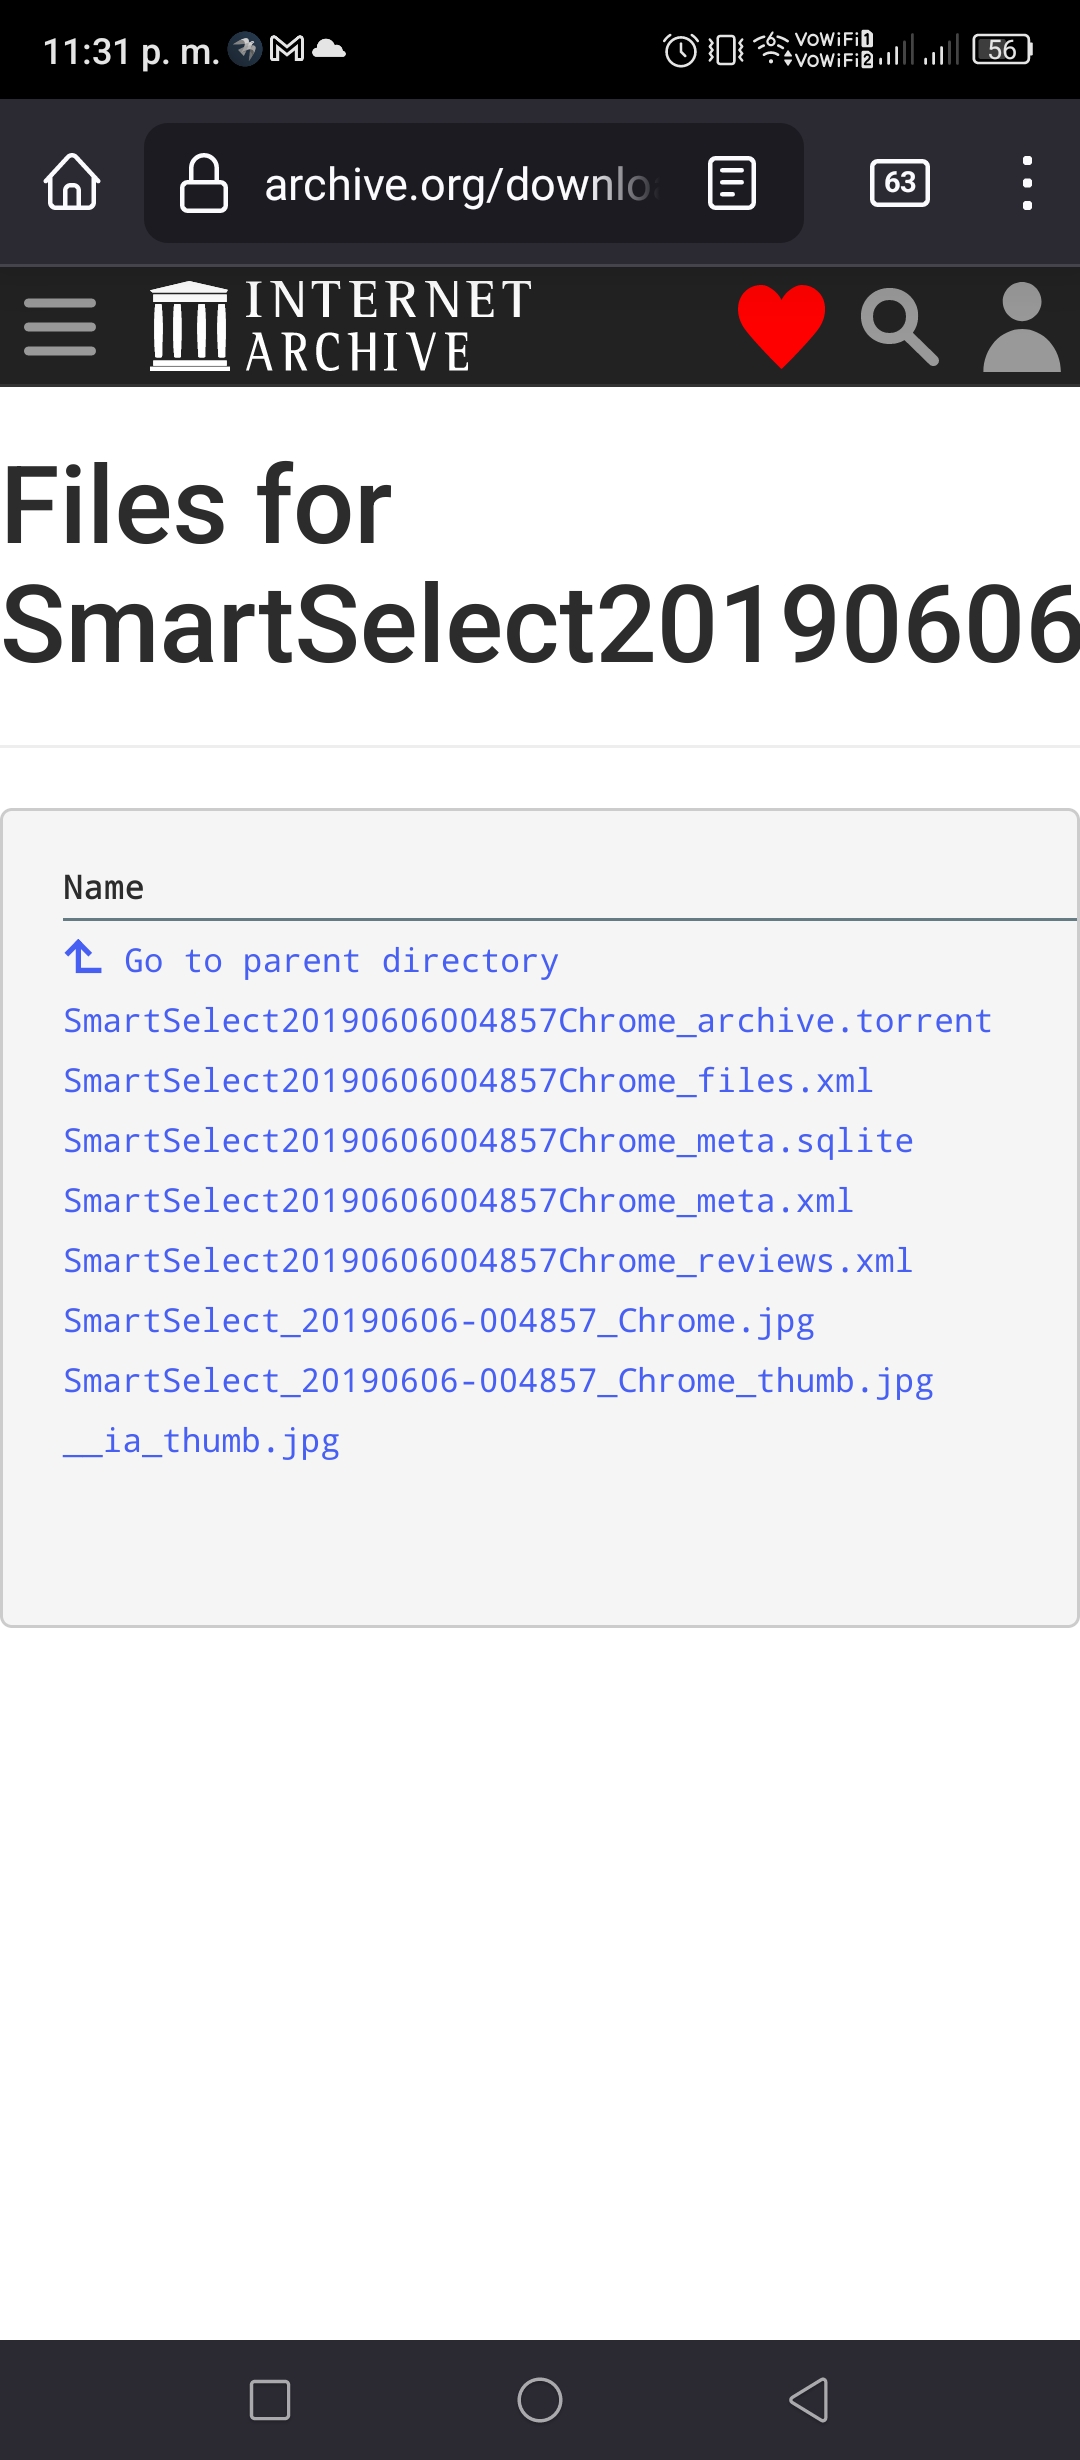1080x2460 pixels.
Task: Open the tabs switcher showing 63
Action: (900, 183)
